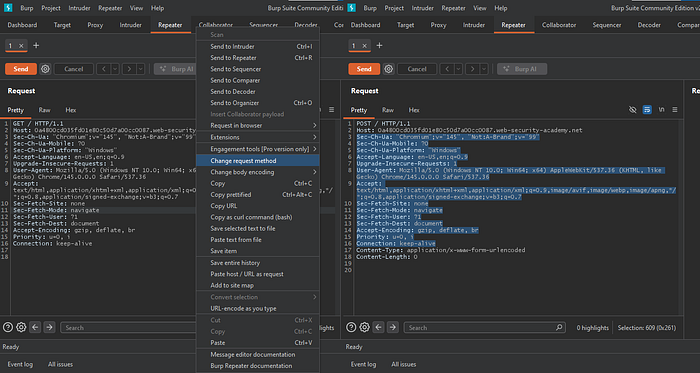Click Content-Length: 0 line in right request
700x373 pixels.
pos(387,257)
